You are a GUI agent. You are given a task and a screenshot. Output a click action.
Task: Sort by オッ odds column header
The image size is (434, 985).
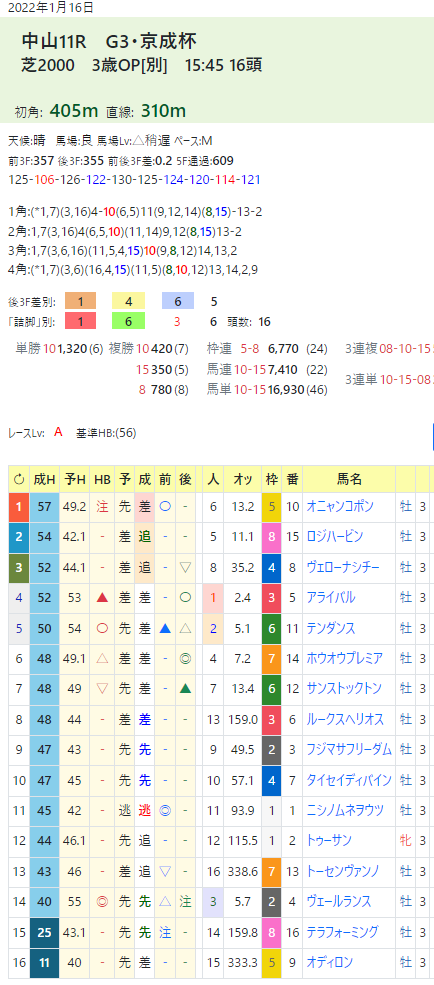242,479
